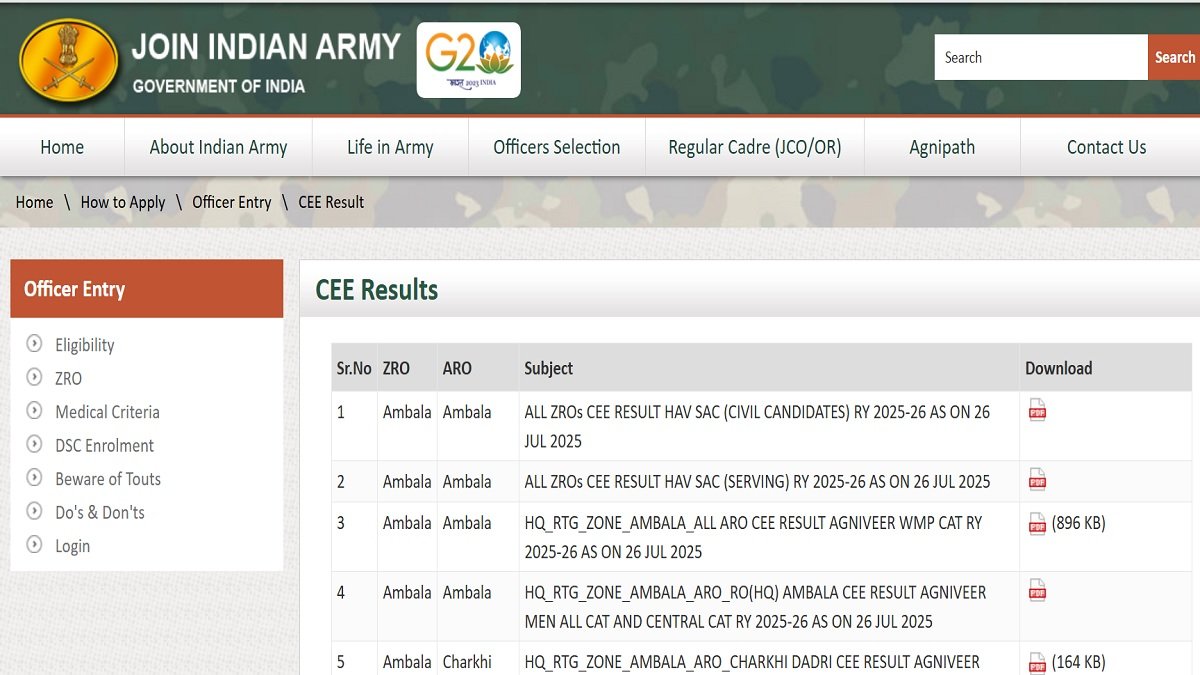Open DSC Enrolment sidebar link
1200x675 pixels.
105,445
